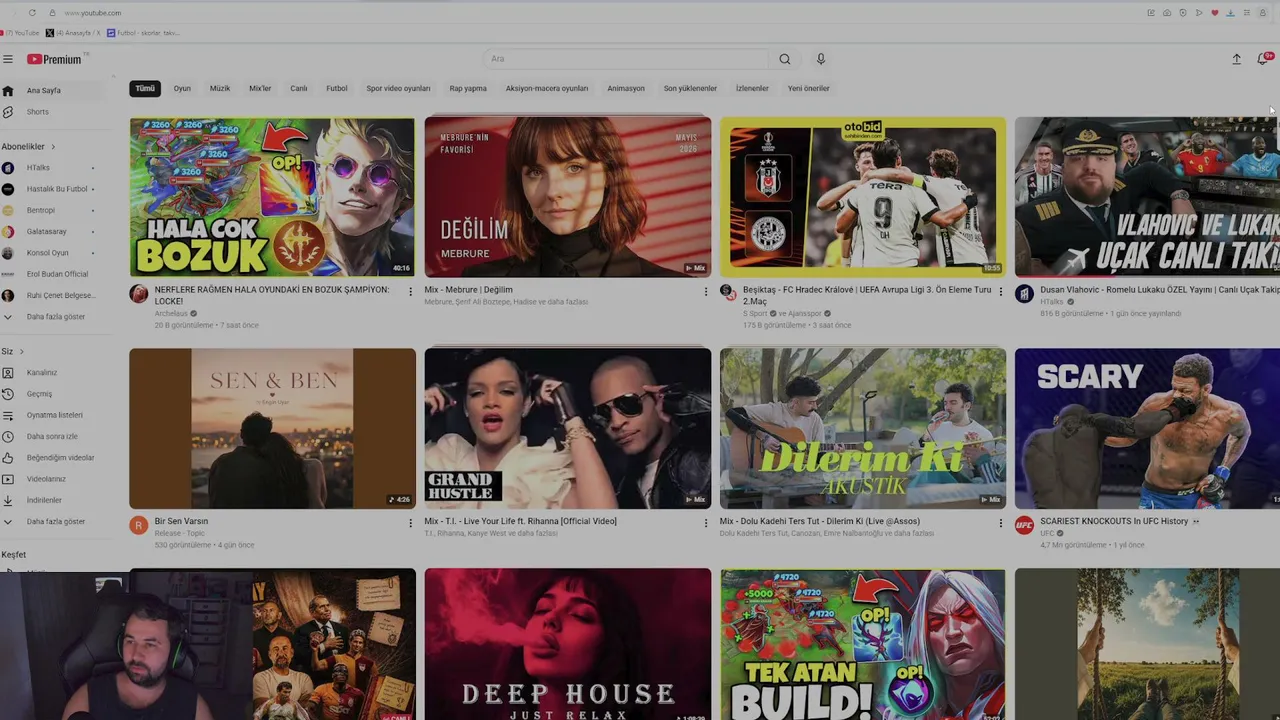Expand the Siz section chevron
The width and height of the screenshot is (1280, 720).
click(21, 352)
